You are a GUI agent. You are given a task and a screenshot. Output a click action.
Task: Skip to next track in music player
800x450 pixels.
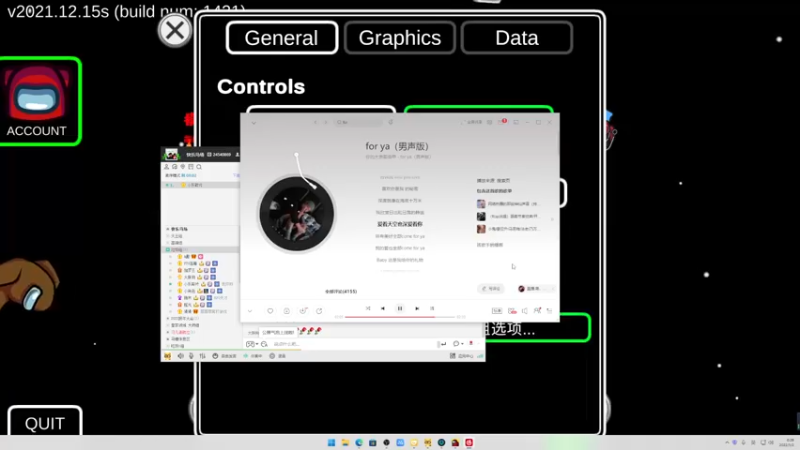[x=417, y=308]
